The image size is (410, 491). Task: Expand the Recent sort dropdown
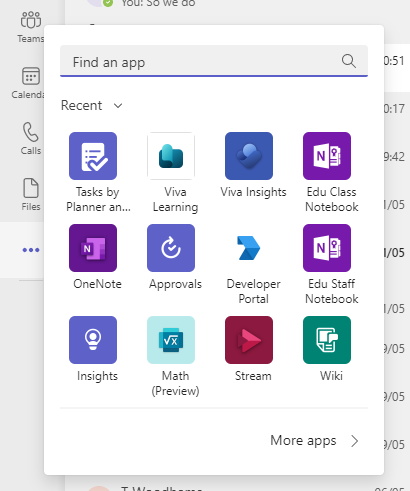coord(92,106)
